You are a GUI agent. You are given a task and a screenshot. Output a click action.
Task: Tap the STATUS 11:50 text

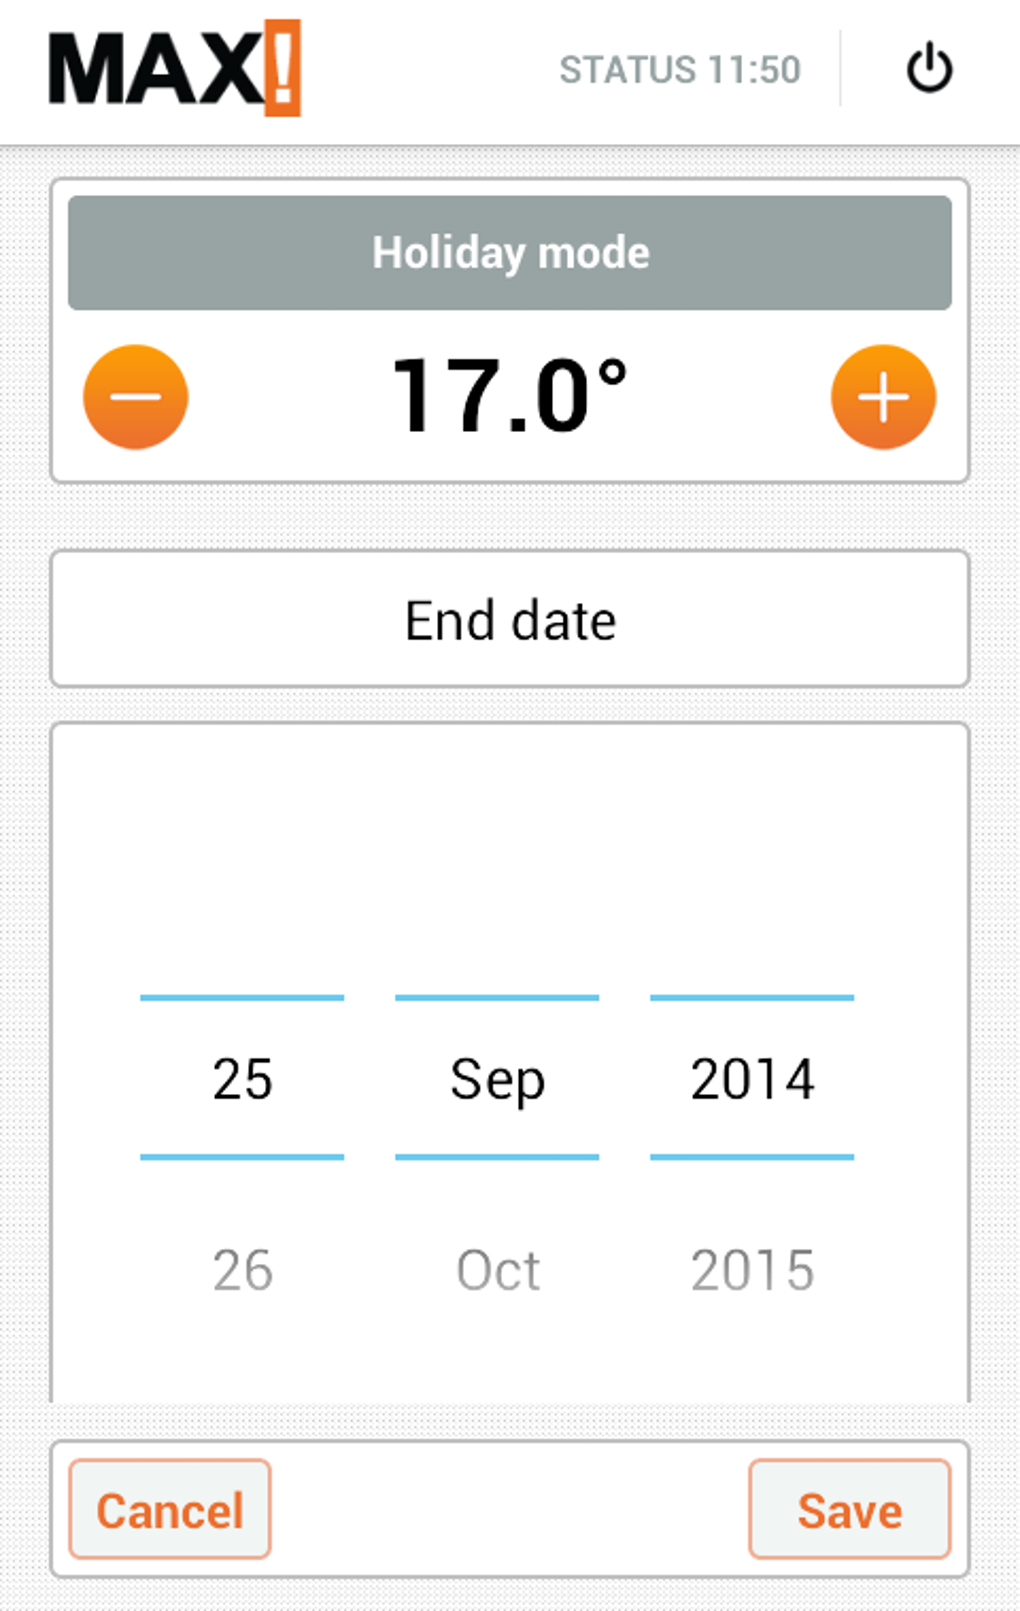point(680,70)
